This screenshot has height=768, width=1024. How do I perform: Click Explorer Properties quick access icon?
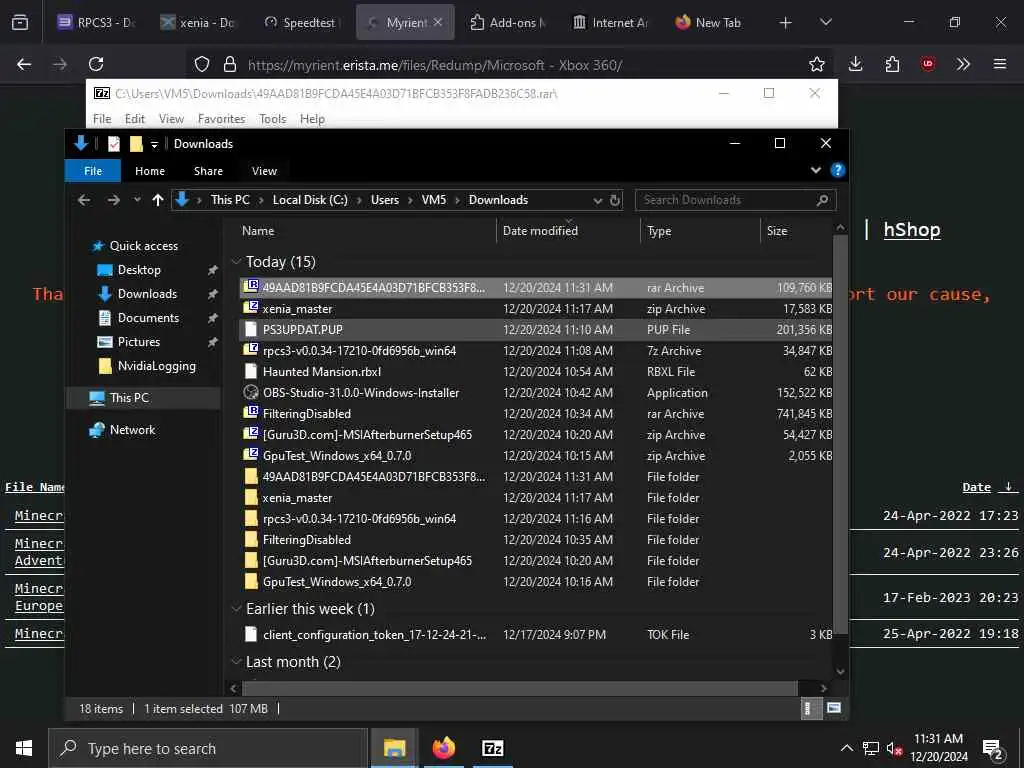click(x=114, y=144)
